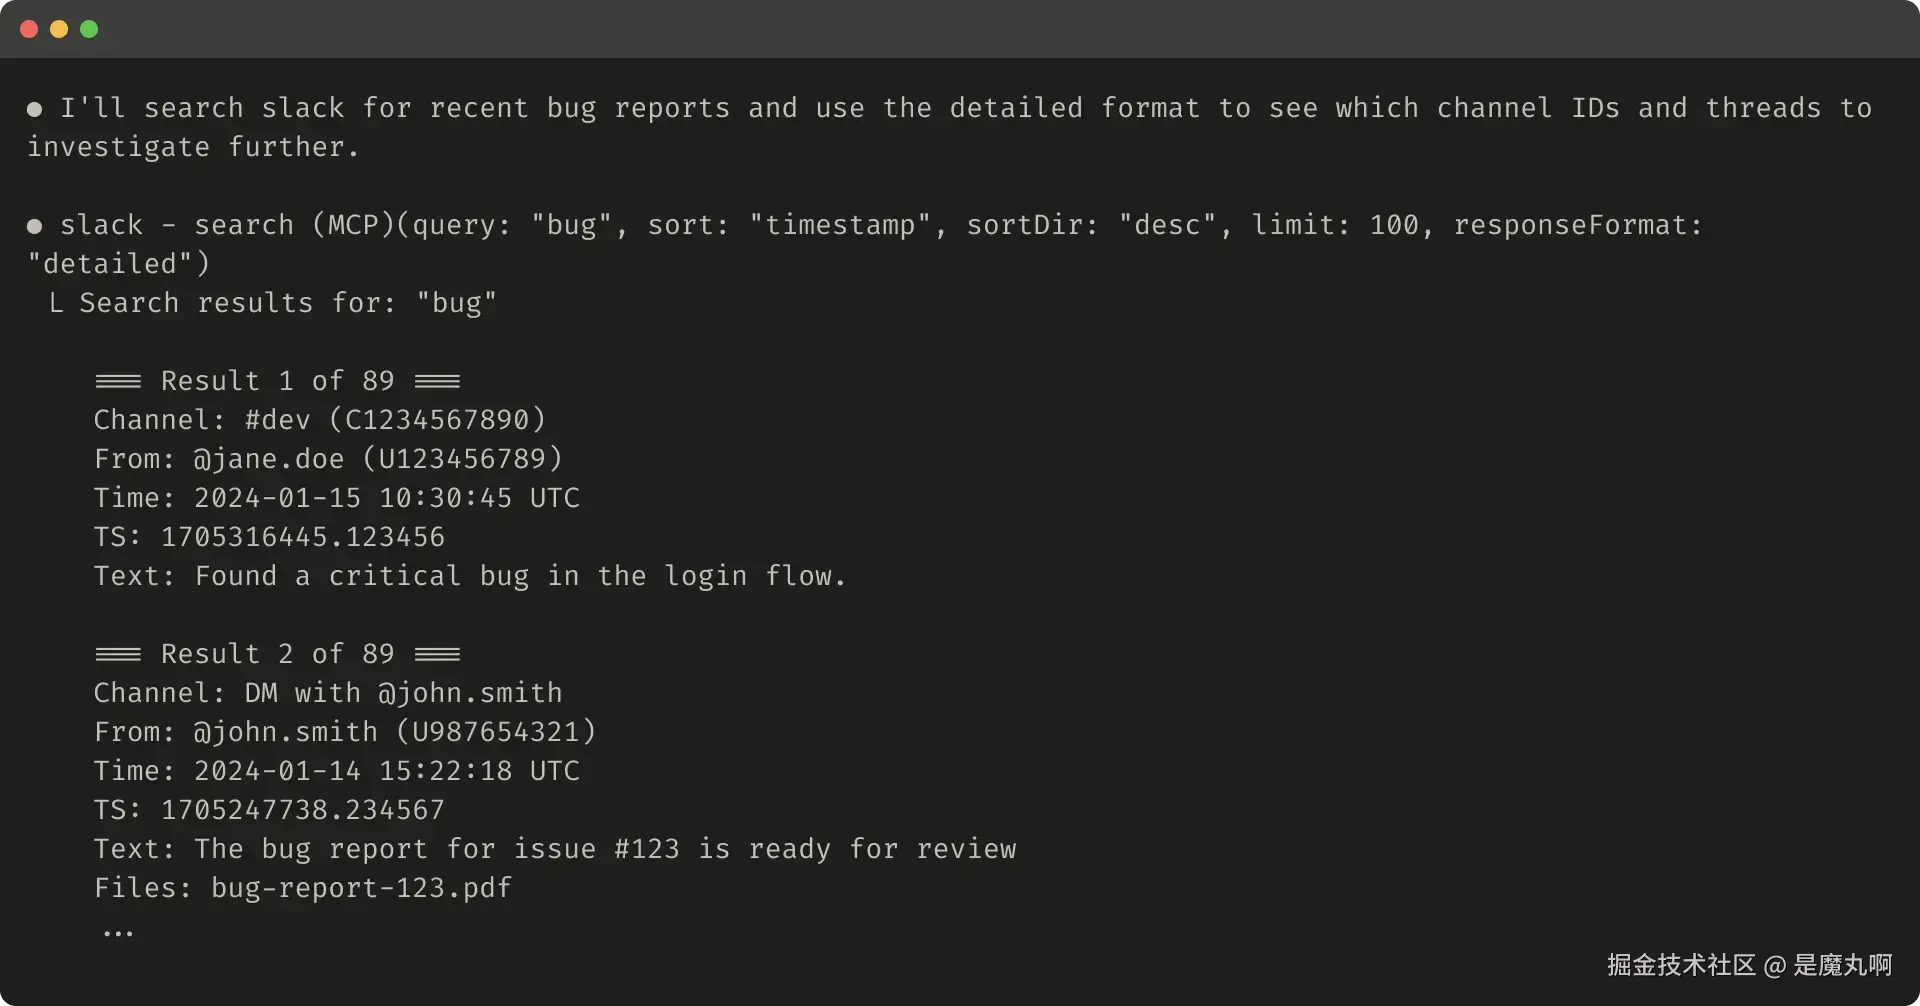
Task: Click the @john.smith mention on the DM line
Action: tap(470, 693)
